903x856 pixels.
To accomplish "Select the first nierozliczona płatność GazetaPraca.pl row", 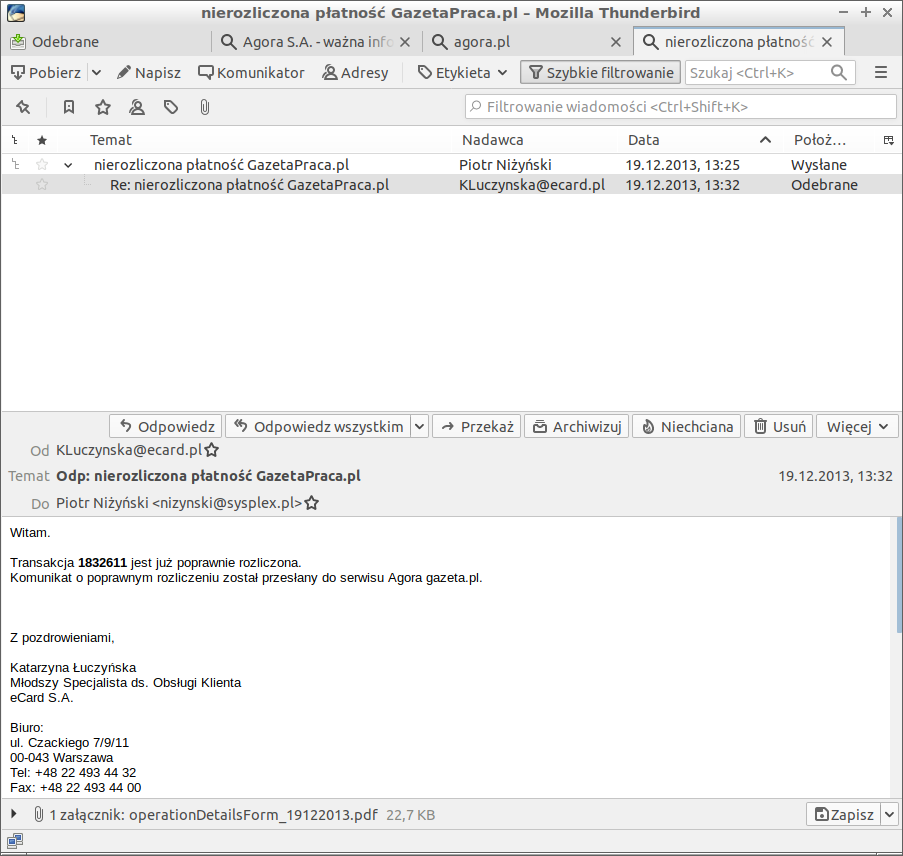I will pyautogui.click(x=452, y=165).
